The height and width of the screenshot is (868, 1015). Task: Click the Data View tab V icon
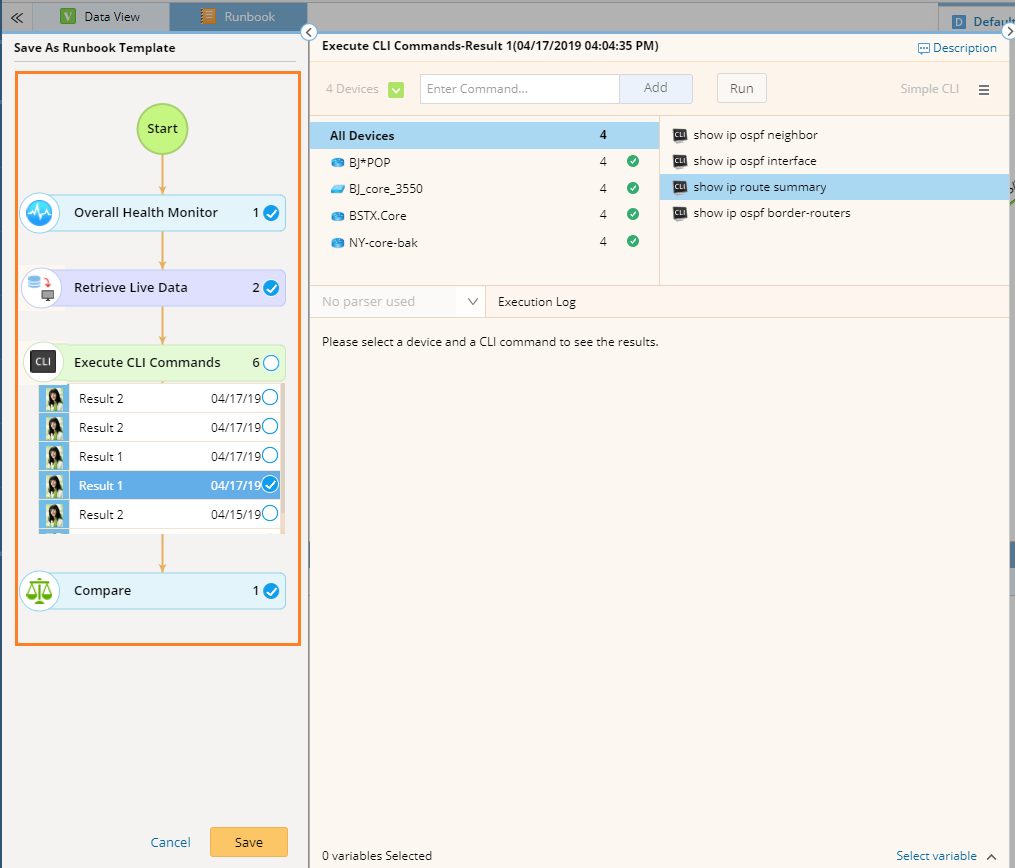pyautogui.click(x=68, y=16)
